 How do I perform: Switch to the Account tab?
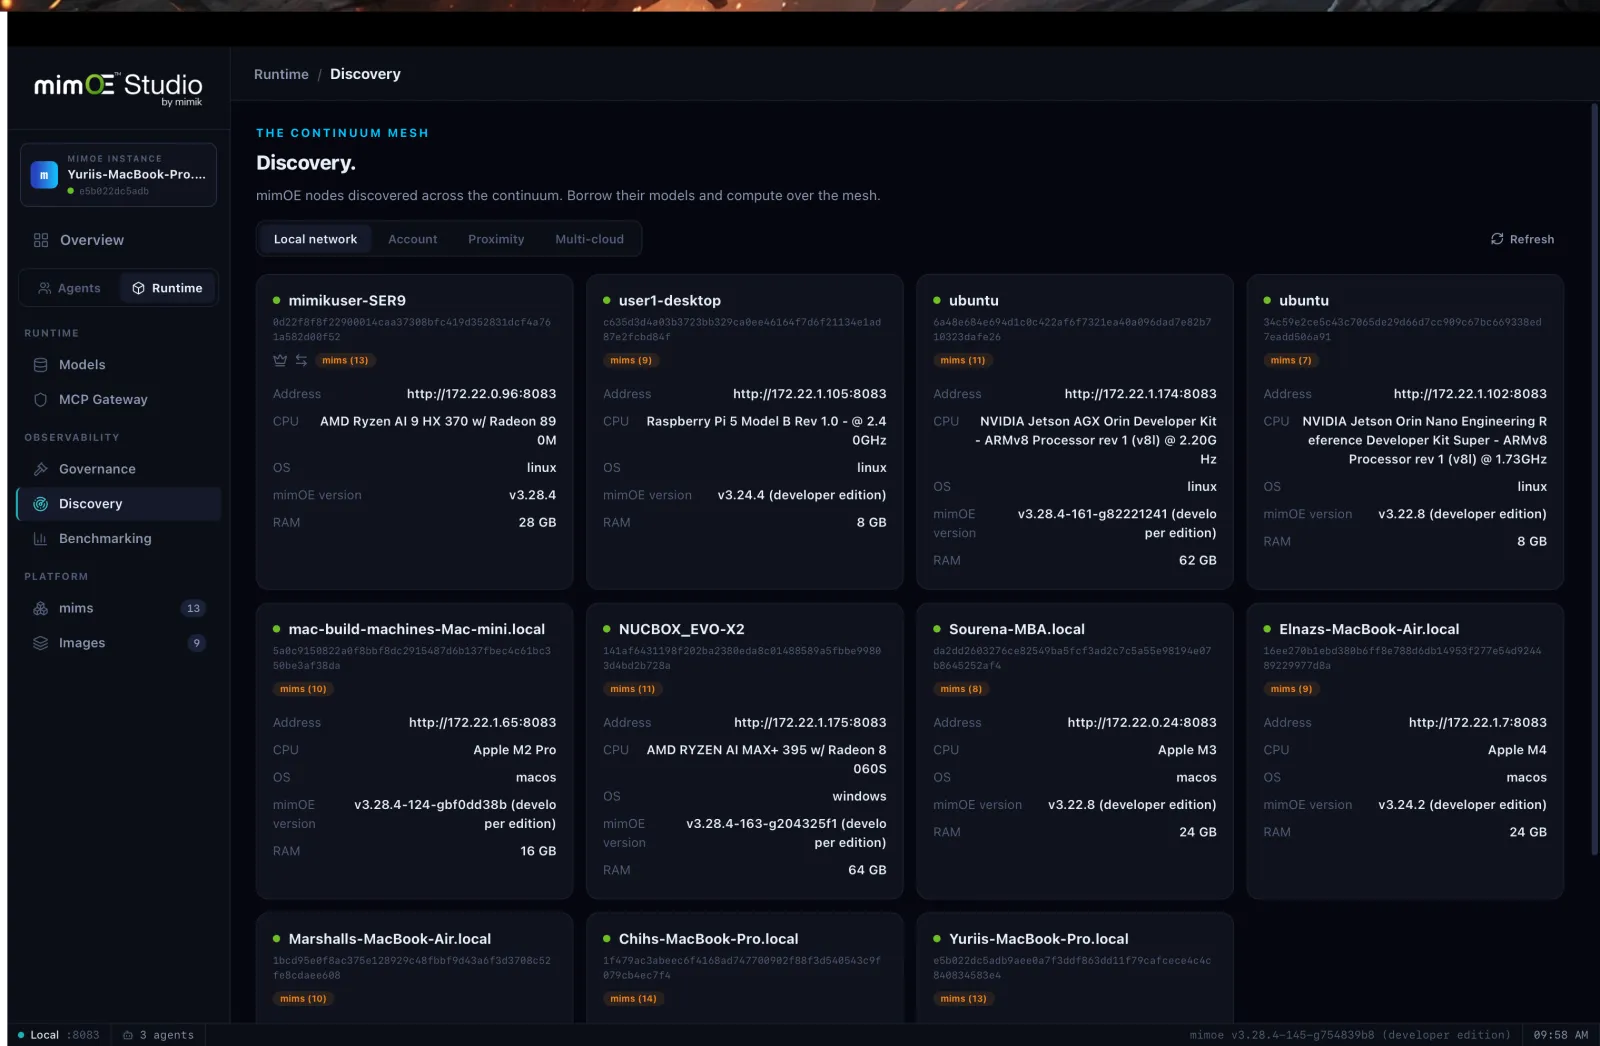413,239
